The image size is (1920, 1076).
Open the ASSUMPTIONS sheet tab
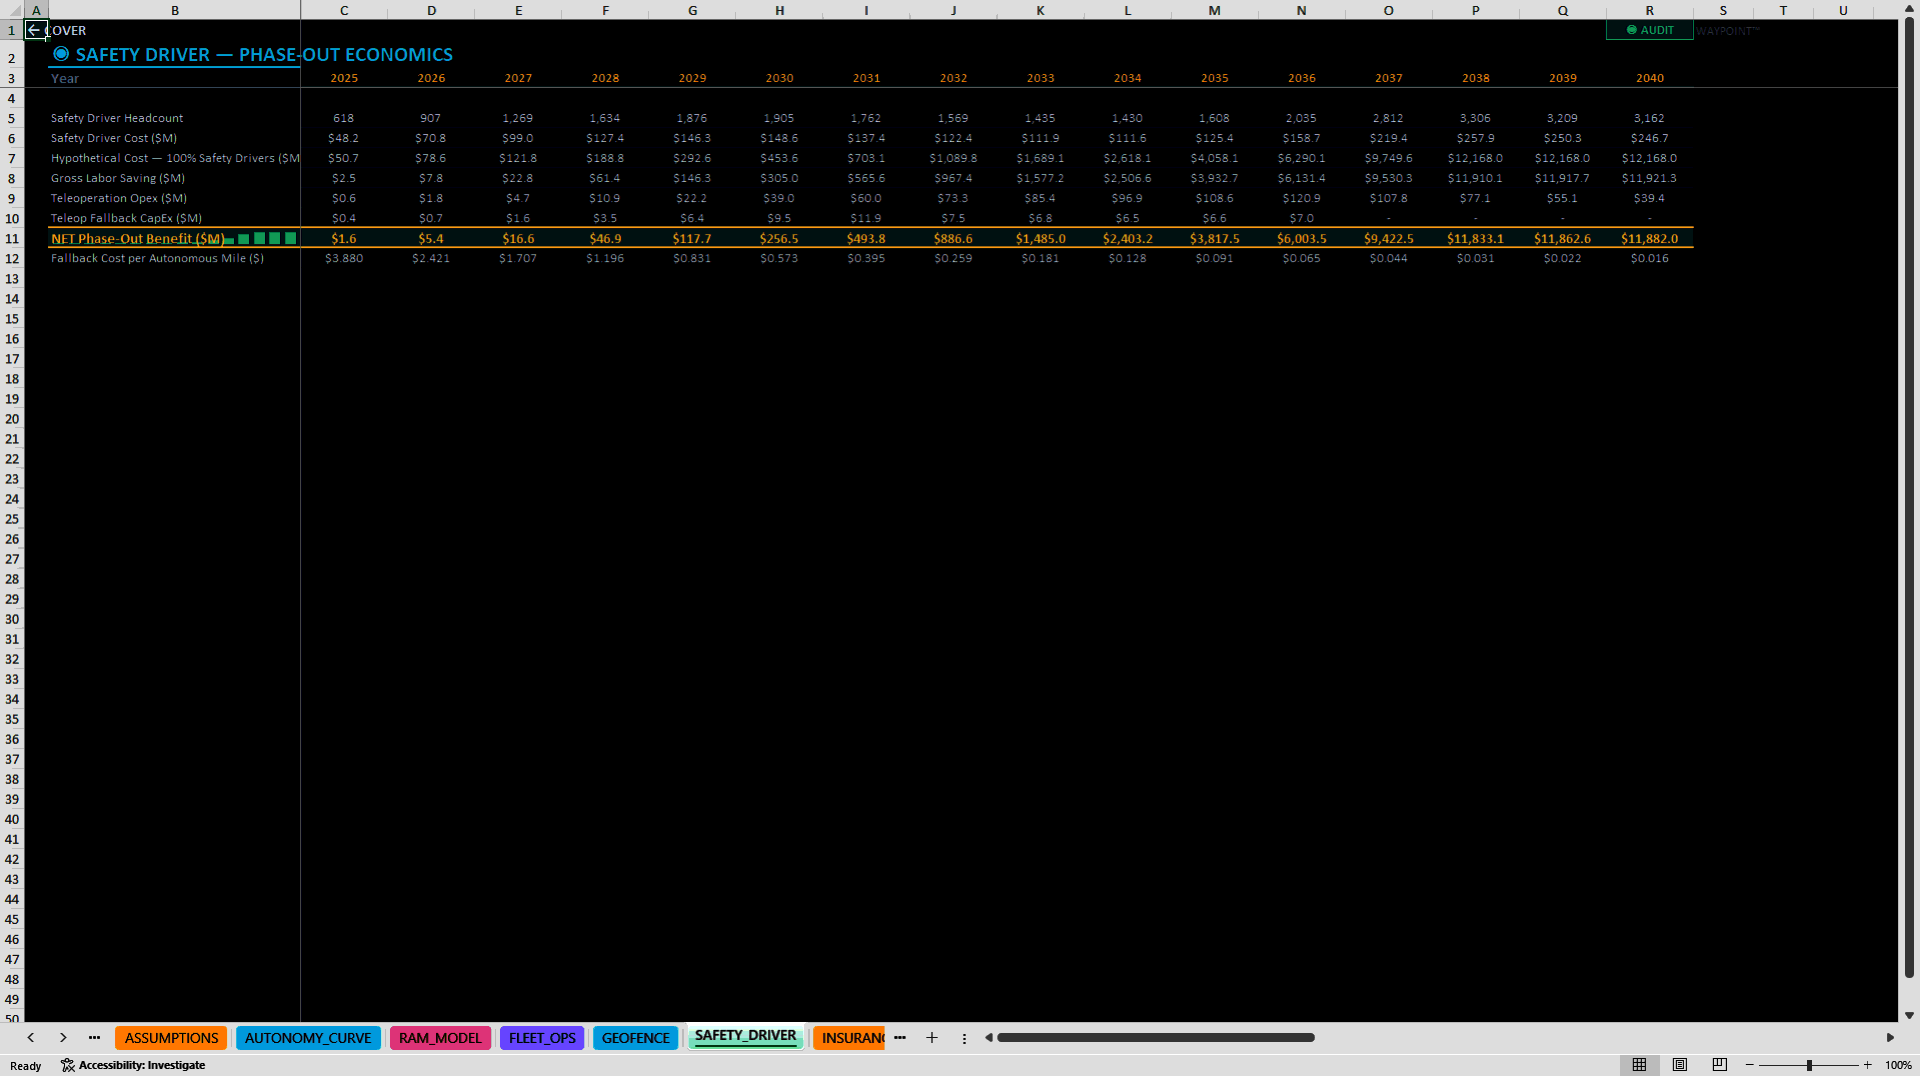171,1038
